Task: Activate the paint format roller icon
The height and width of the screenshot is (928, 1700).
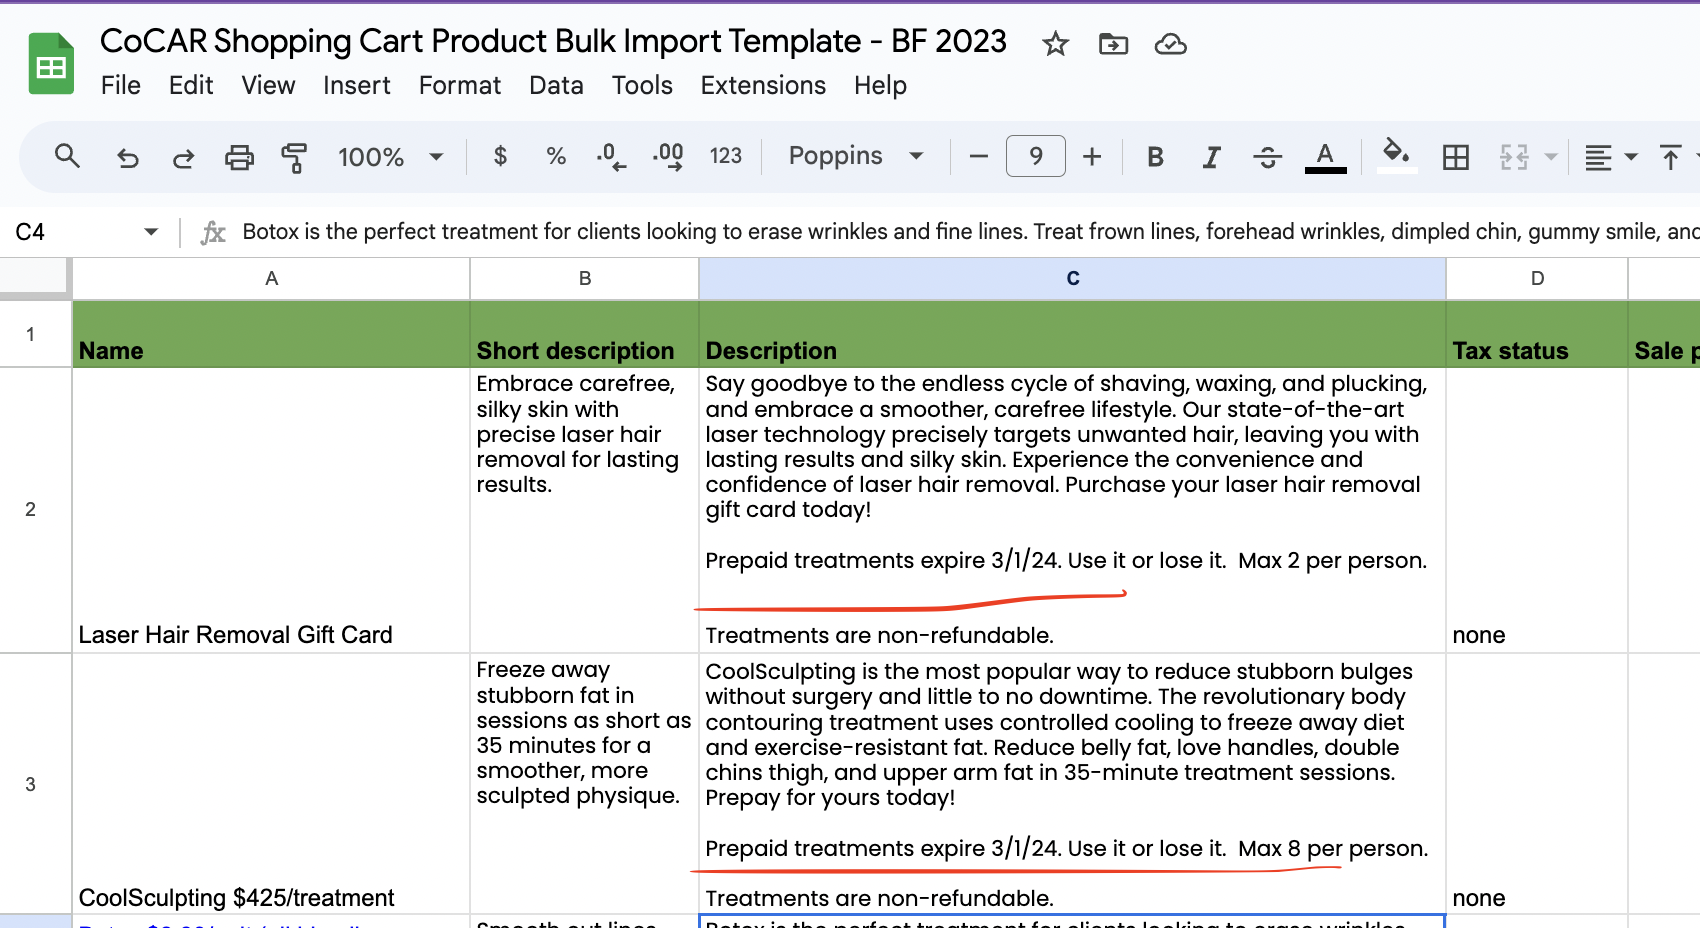Action: coord(294,157)
